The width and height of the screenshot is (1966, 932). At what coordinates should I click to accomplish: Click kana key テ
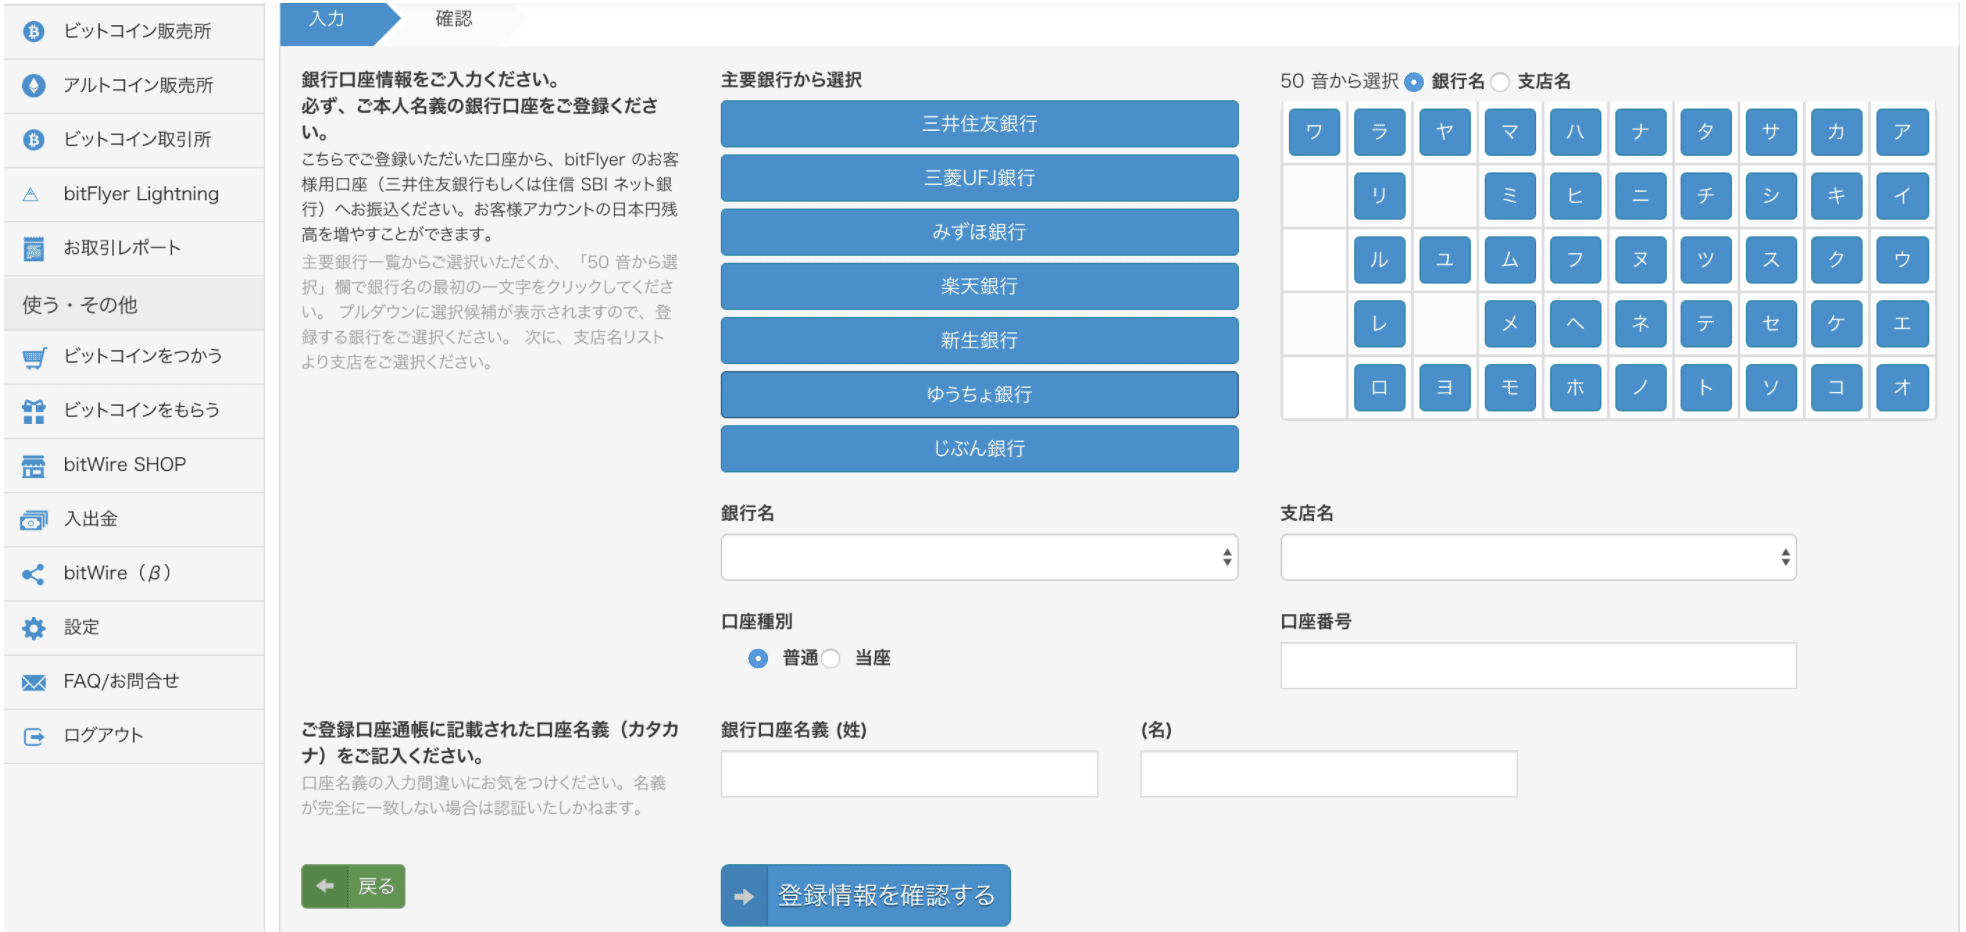pyautogui.click(x=1706, y=324)
